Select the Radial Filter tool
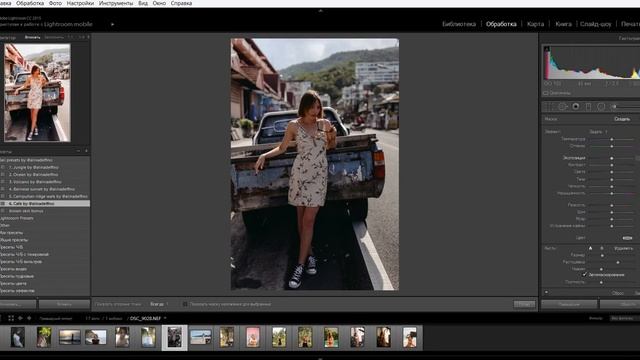 click(x=601, y=107)
